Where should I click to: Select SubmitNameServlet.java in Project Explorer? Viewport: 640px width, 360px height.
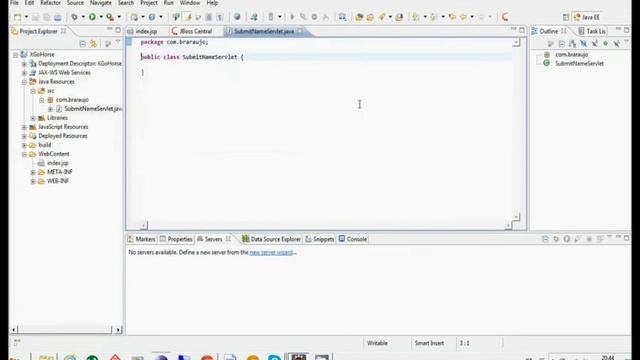(93, 109)
